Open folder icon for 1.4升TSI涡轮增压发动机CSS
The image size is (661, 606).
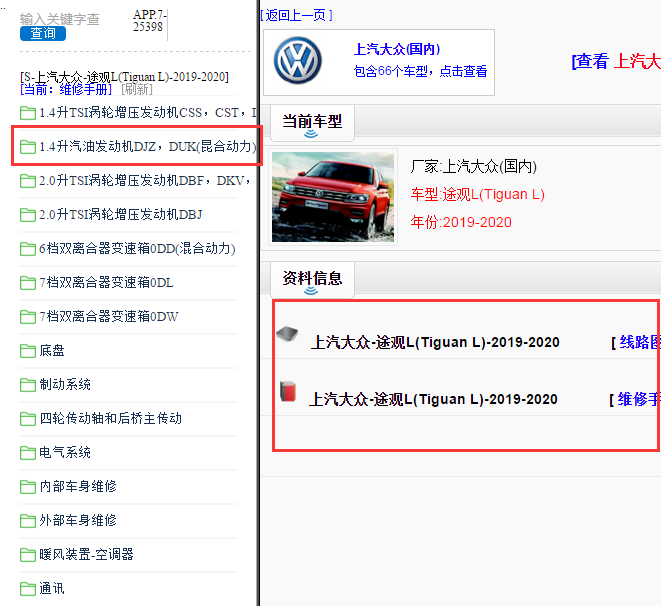point(28,113)
